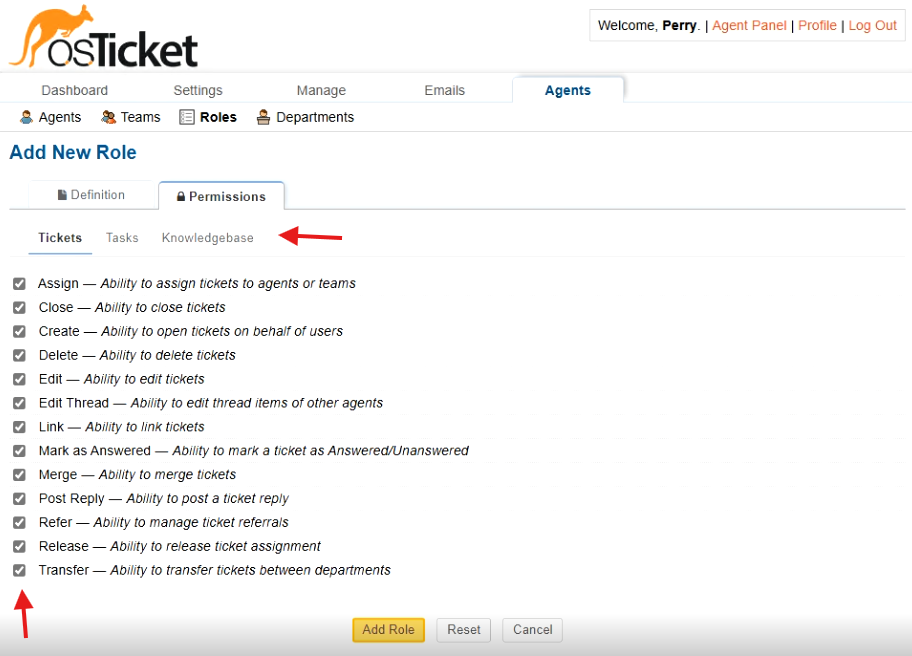The height and width of the screenshot is (656, 912).
Task: Uncheck the Assign permission checkbox
Action: pos(19,284)
